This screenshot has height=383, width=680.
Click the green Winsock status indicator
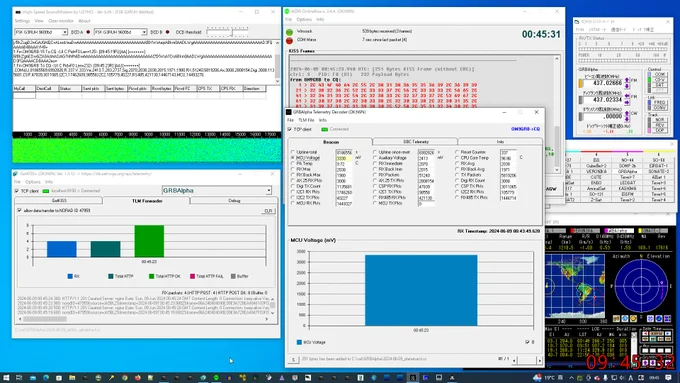coord(289,32)
